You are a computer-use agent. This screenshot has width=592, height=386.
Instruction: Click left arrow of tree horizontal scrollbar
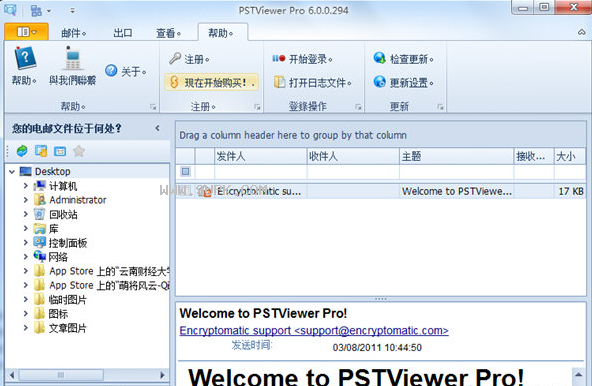click(12, 375)
